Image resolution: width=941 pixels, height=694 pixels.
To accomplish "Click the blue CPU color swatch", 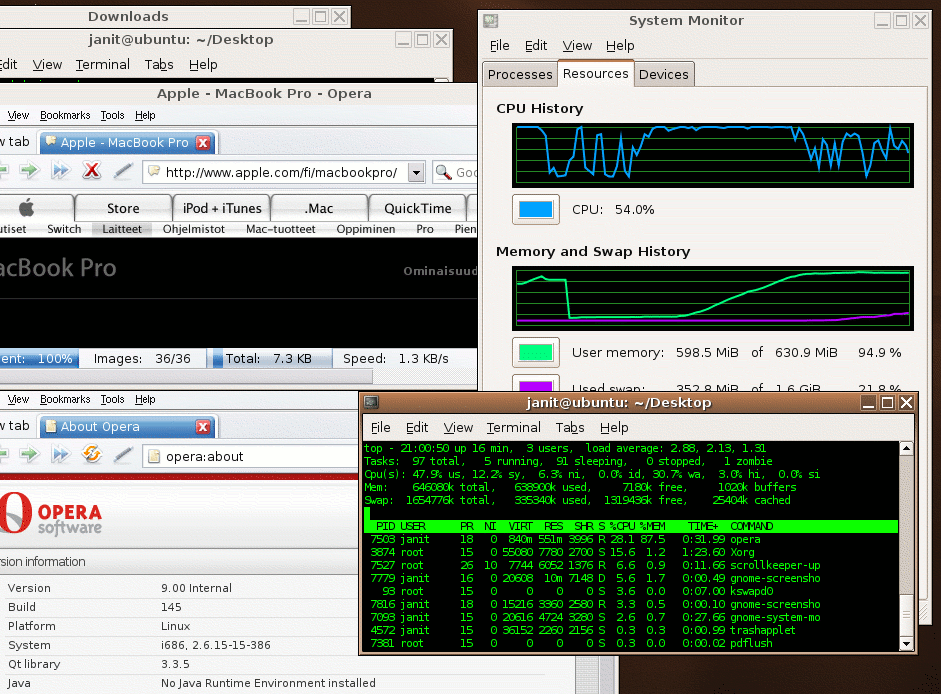I will pos(535,210).
